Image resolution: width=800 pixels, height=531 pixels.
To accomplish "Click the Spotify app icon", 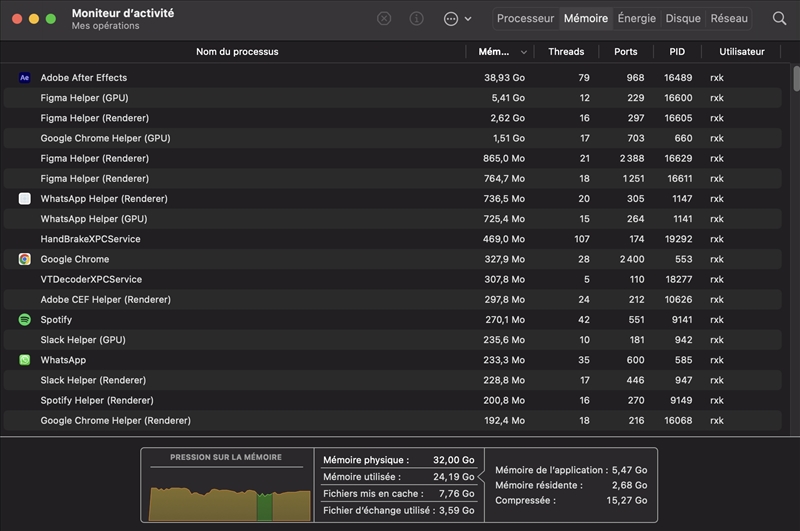I will [x=24, y=320].
